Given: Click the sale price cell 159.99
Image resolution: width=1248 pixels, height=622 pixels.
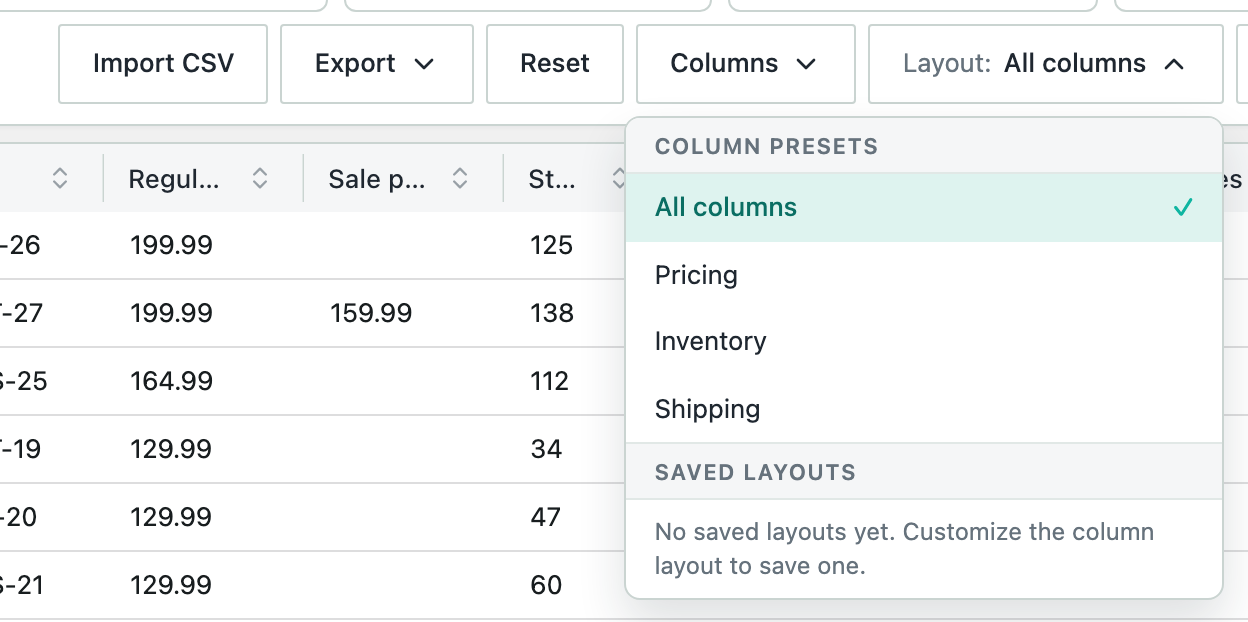Looking at the screenshot, I should (x=371, y=313).
